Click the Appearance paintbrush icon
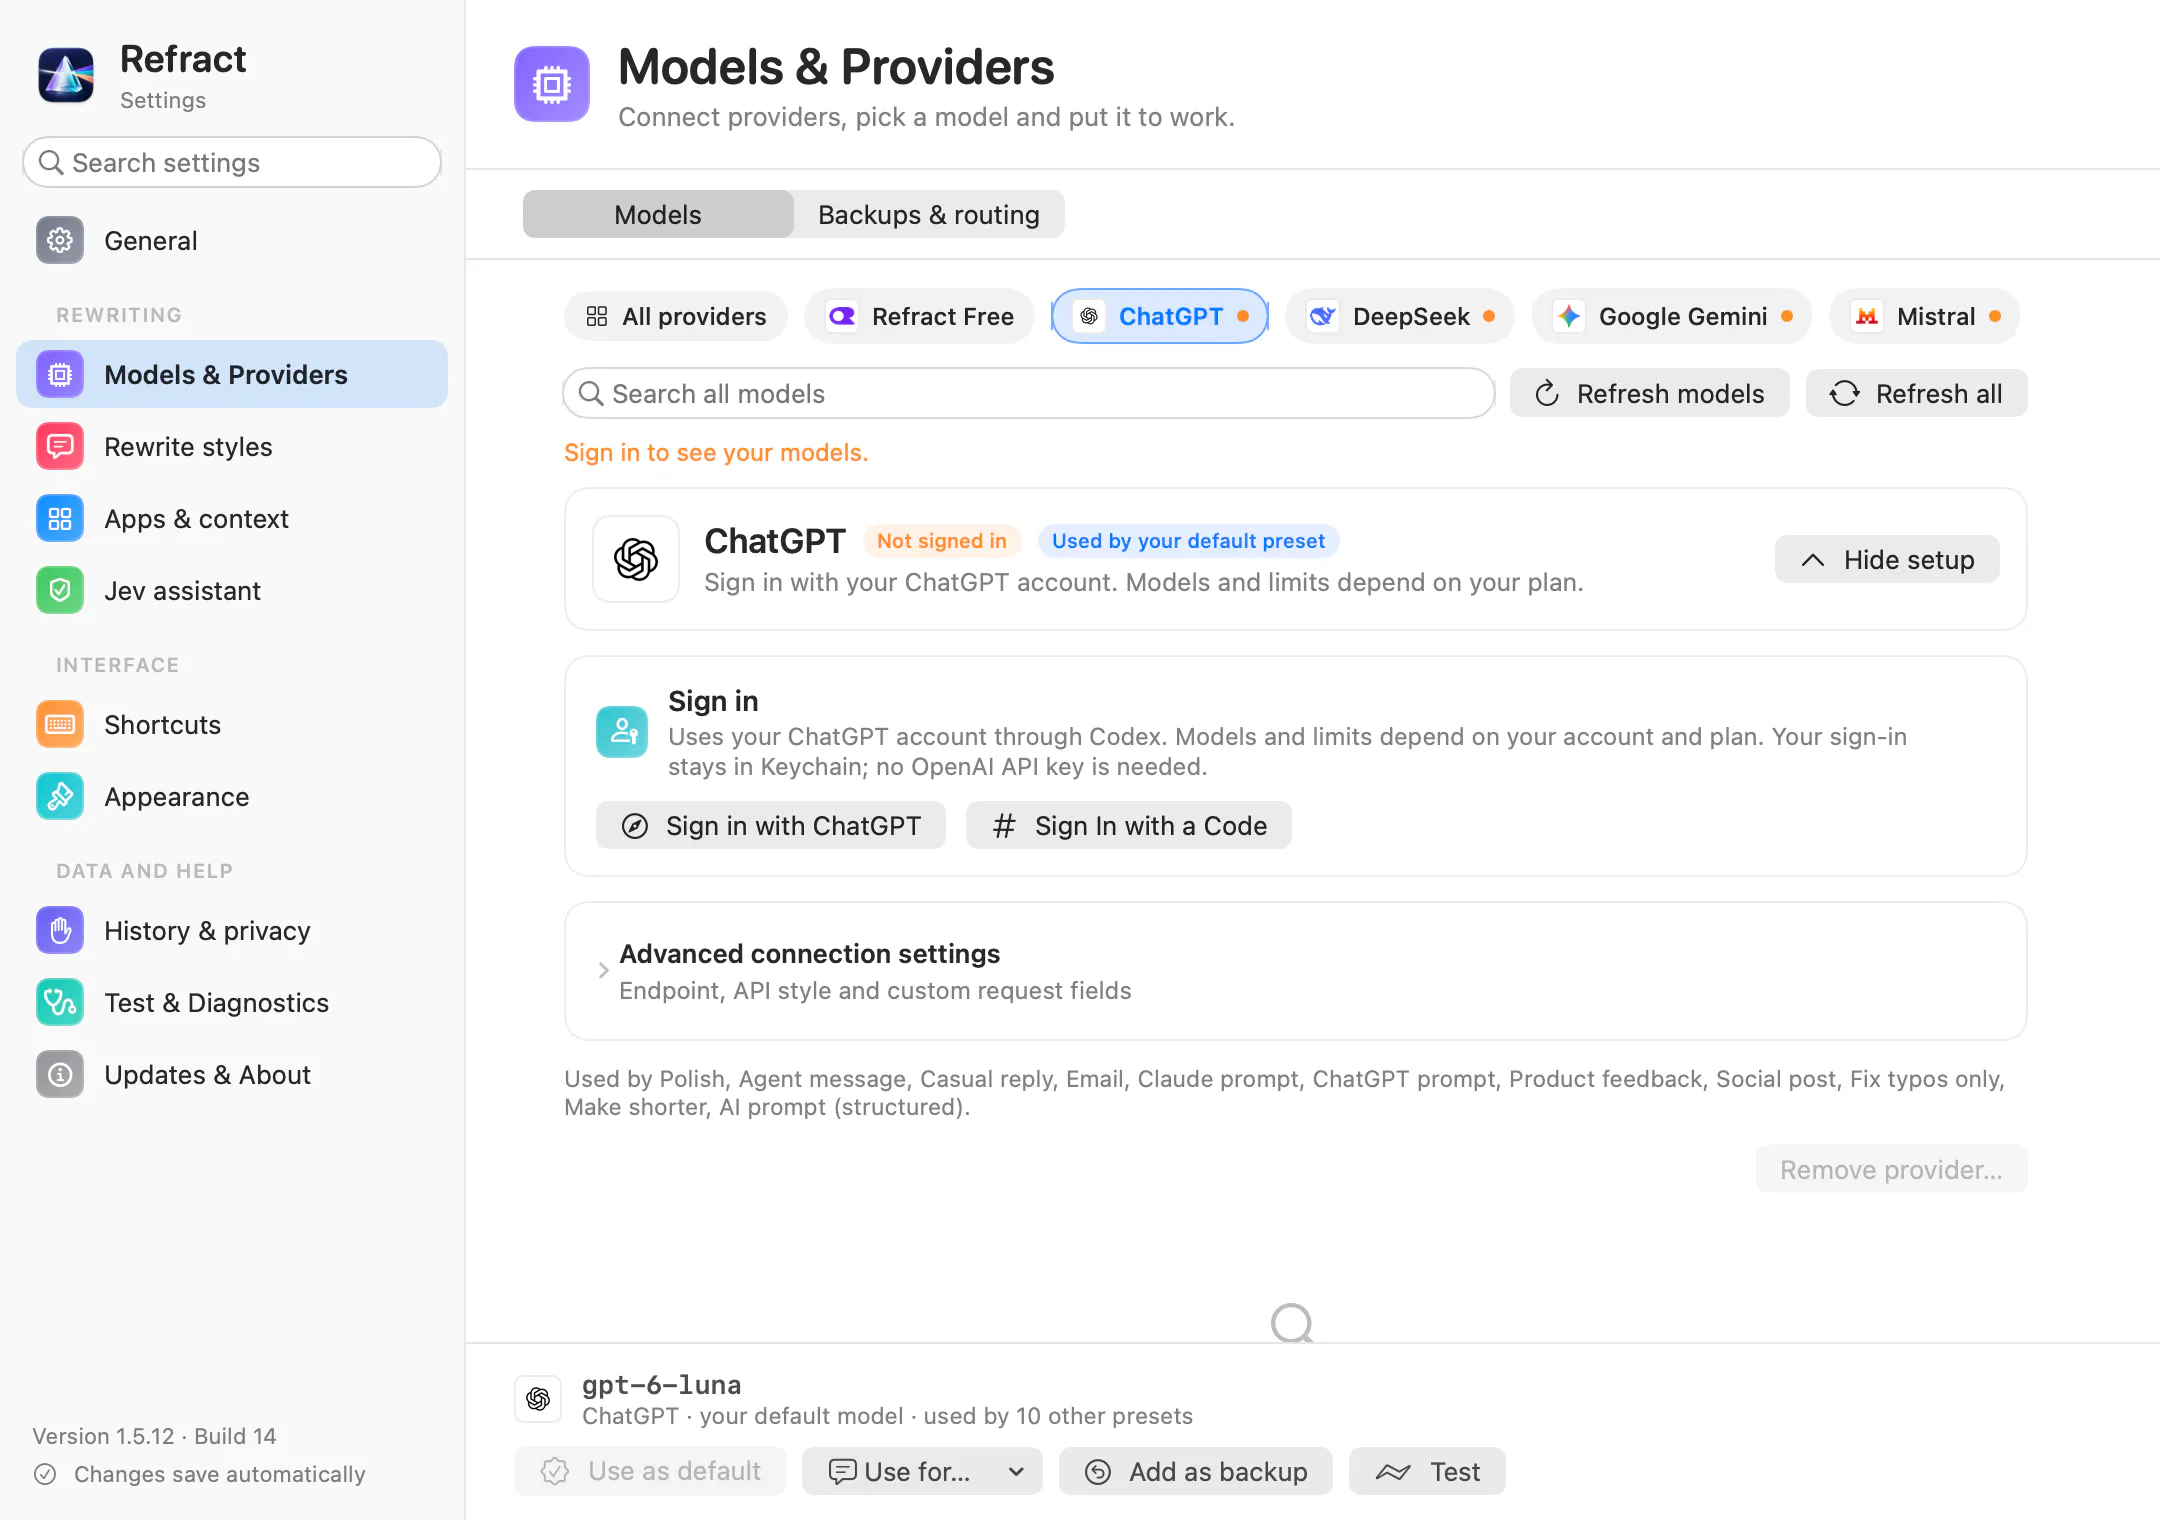This screenshot has height=1520, width=2160. [x=60, y=797]
